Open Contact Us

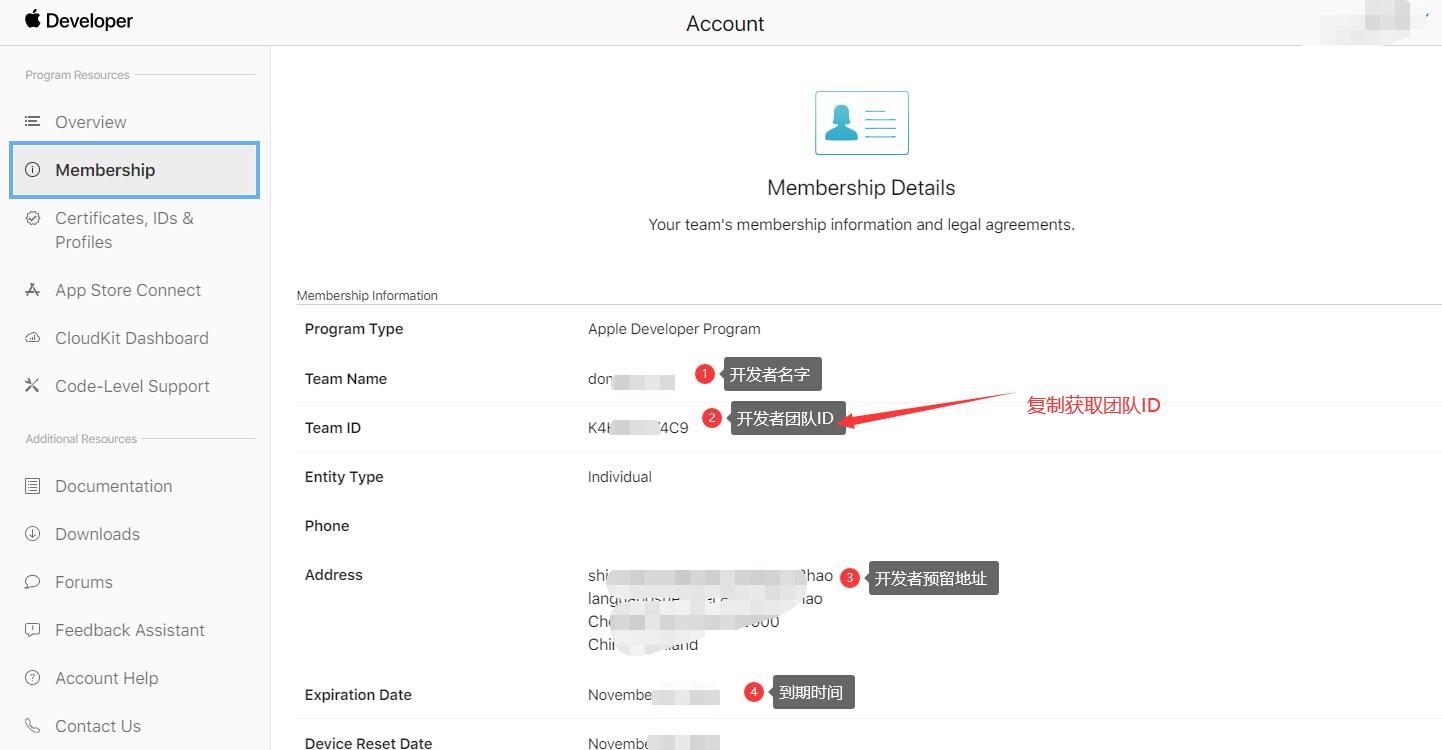point(98,726)
